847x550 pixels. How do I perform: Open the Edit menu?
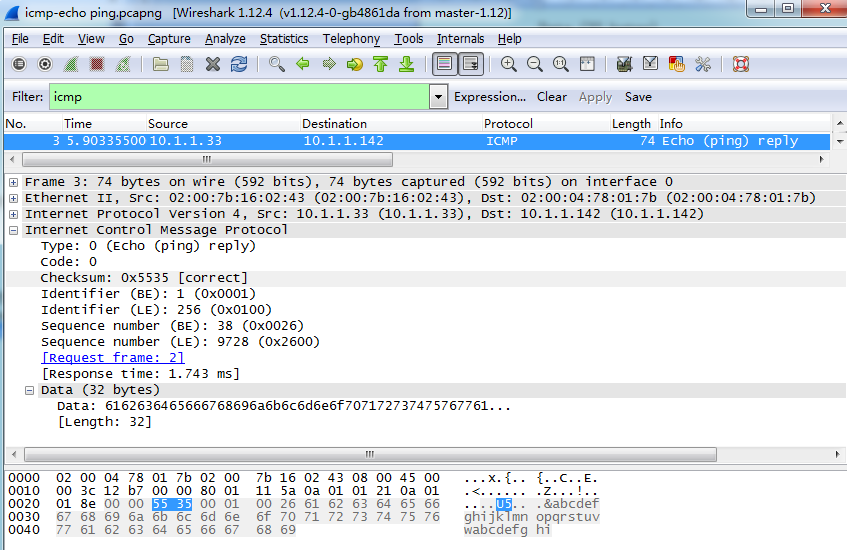(x=53, y=39)
